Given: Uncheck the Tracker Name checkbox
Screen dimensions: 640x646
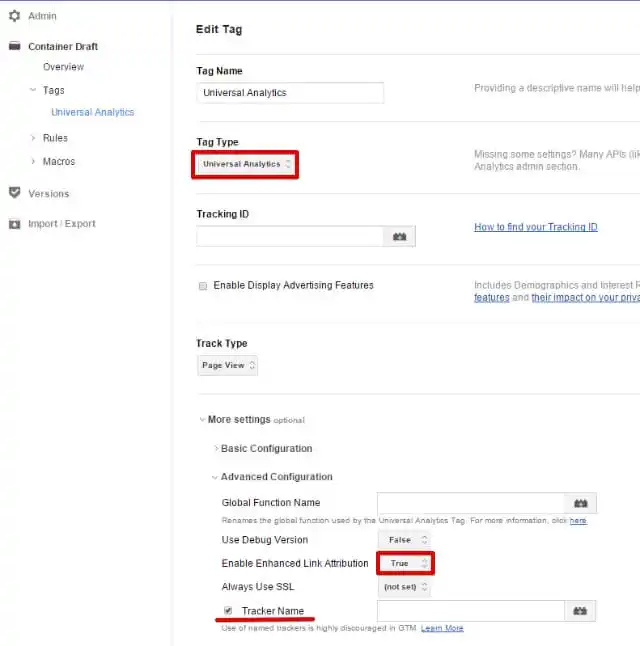Looking at the screenshot, I should pyautogui.click(x=228, y=610).
